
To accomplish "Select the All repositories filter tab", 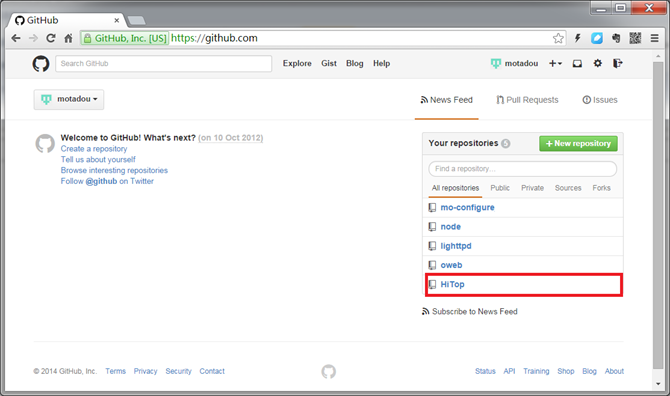I will [x=455, y=188].
